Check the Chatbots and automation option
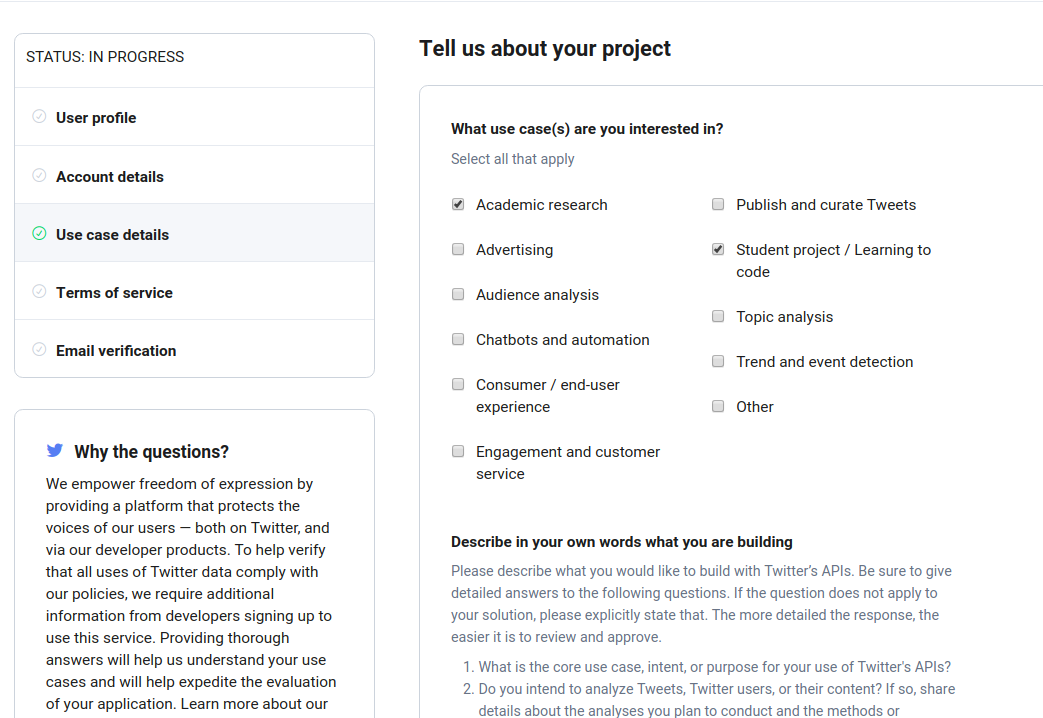Image resolution: width=1043 pixels, height=718 pixels. pyautogui.click(x=458, y=339)
